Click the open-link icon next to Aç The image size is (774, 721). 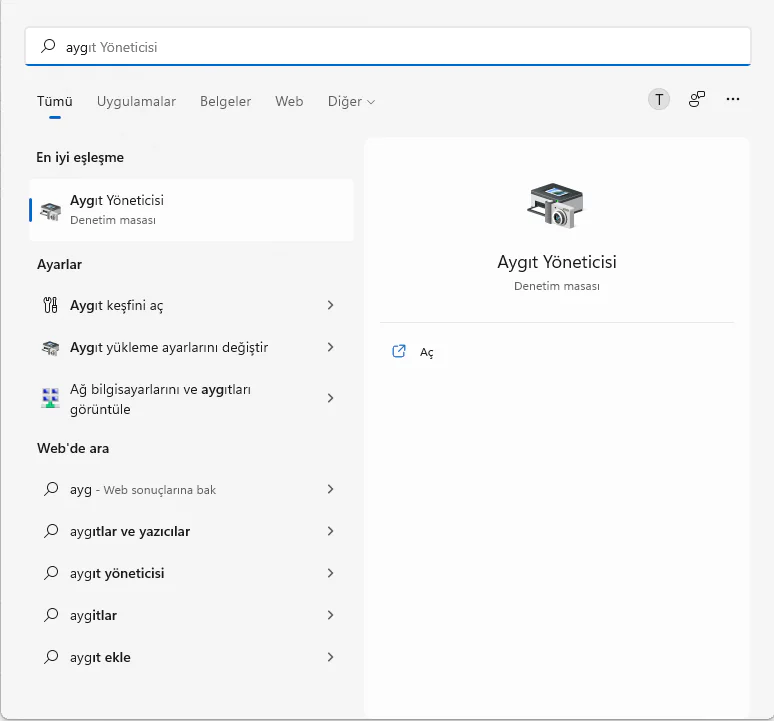pyautogui.click(x=399, y=351)
